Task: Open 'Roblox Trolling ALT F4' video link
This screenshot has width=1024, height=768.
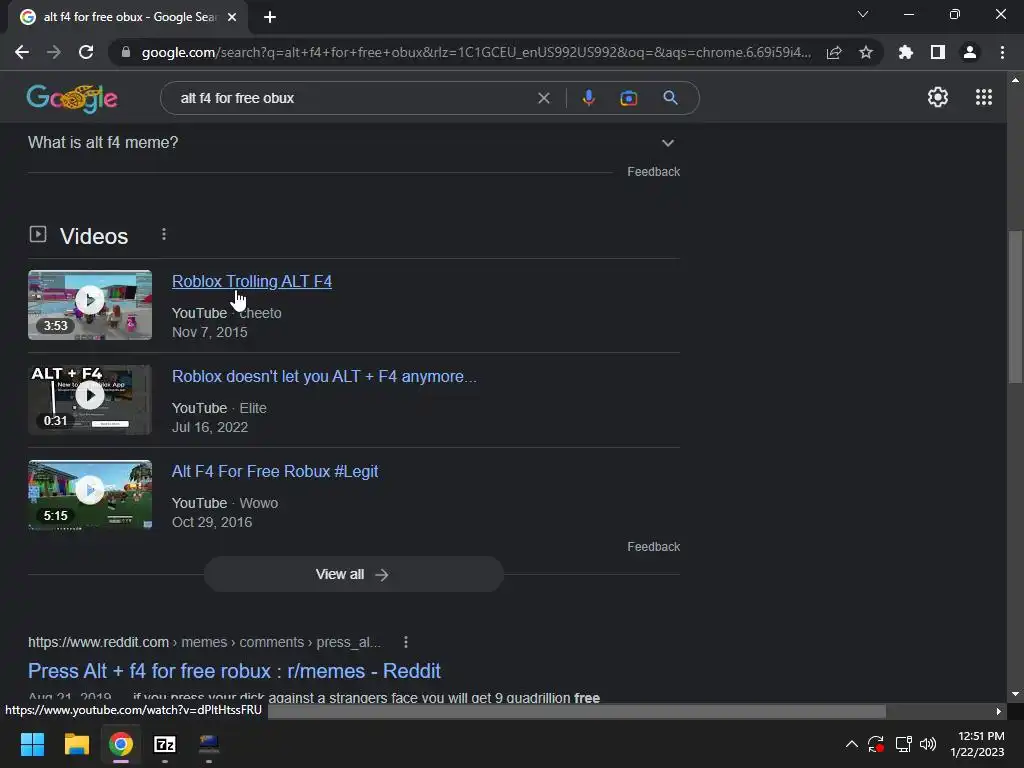Action: pos(251,281)
